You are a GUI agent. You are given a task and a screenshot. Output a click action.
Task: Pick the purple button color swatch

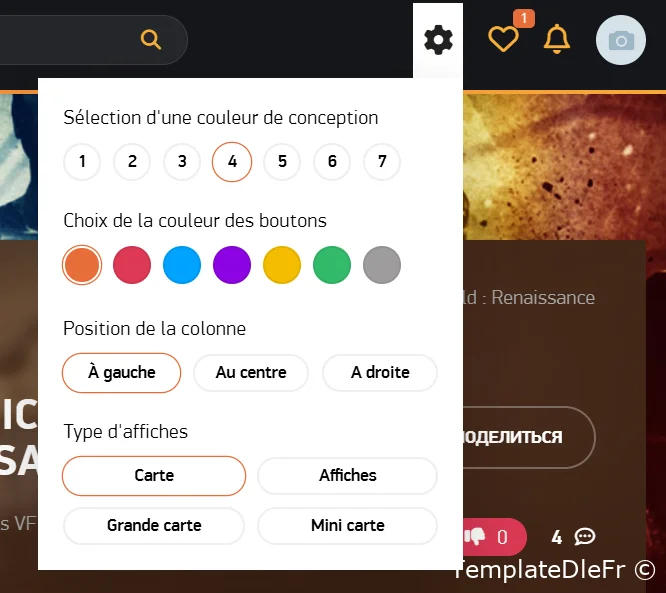232,265
